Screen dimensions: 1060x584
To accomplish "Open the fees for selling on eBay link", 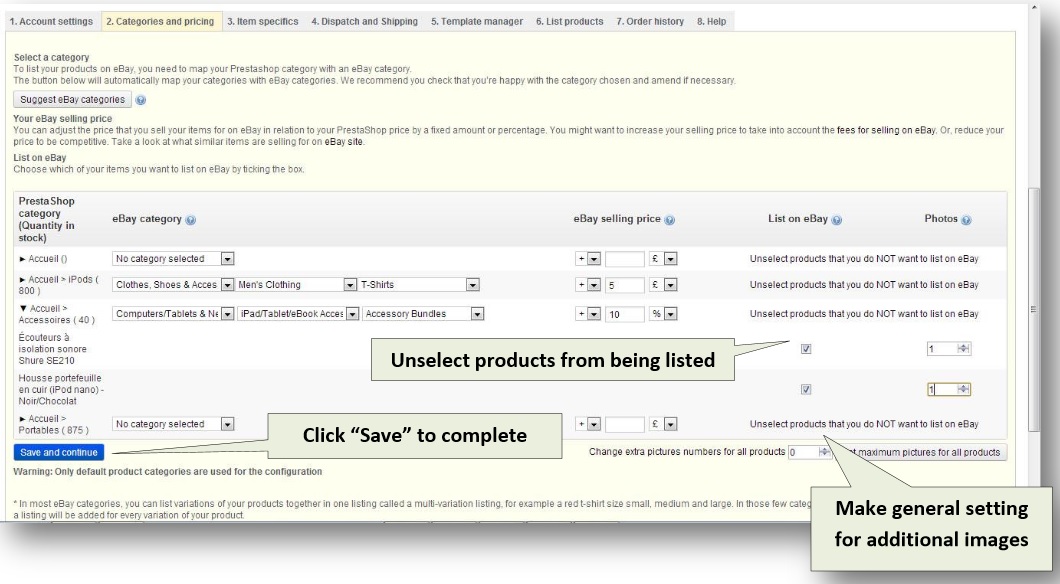I will [886, 130].
